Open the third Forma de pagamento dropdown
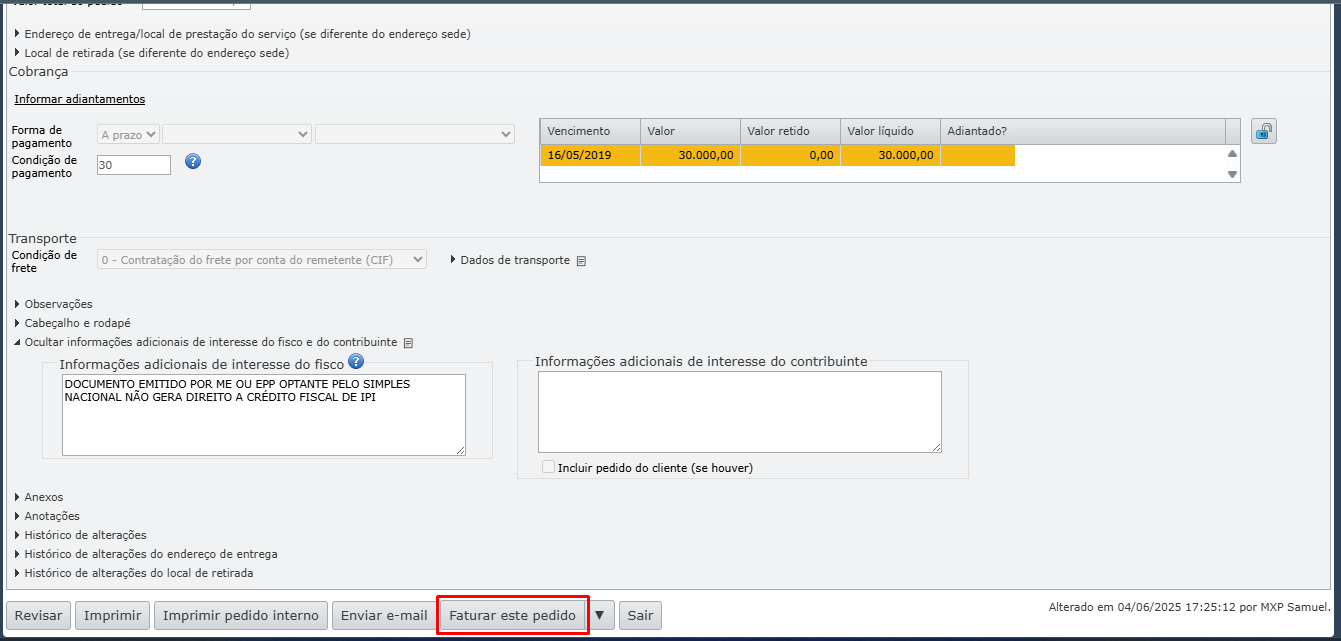The image size is (1341, 641). pos(415,134)
